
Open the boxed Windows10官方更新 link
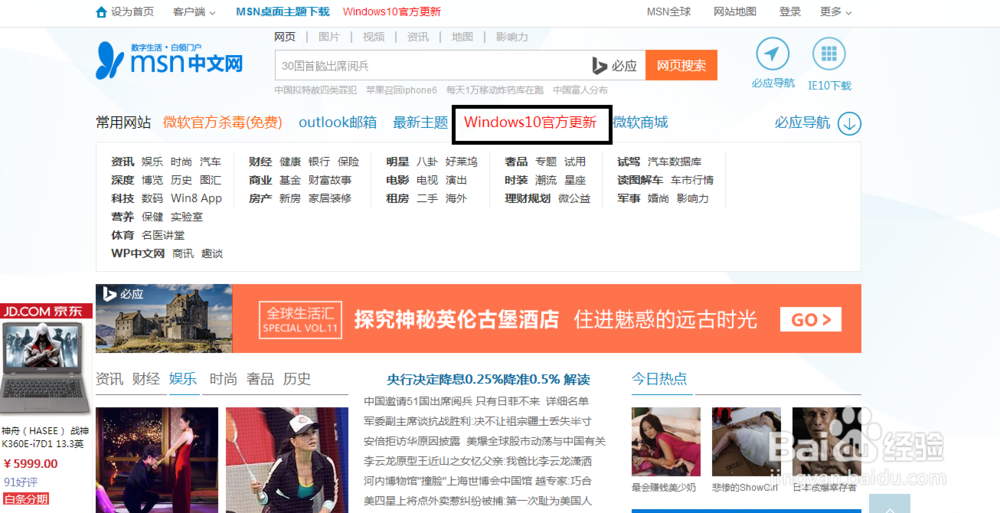coord(530,123)
